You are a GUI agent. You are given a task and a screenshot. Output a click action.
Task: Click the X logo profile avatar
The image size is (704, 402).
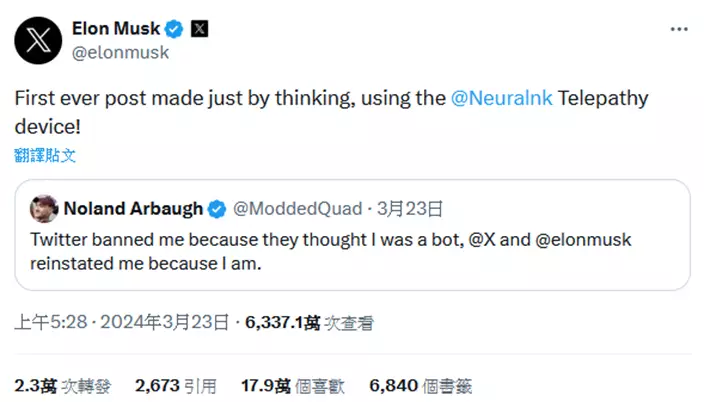click(36, 39)
